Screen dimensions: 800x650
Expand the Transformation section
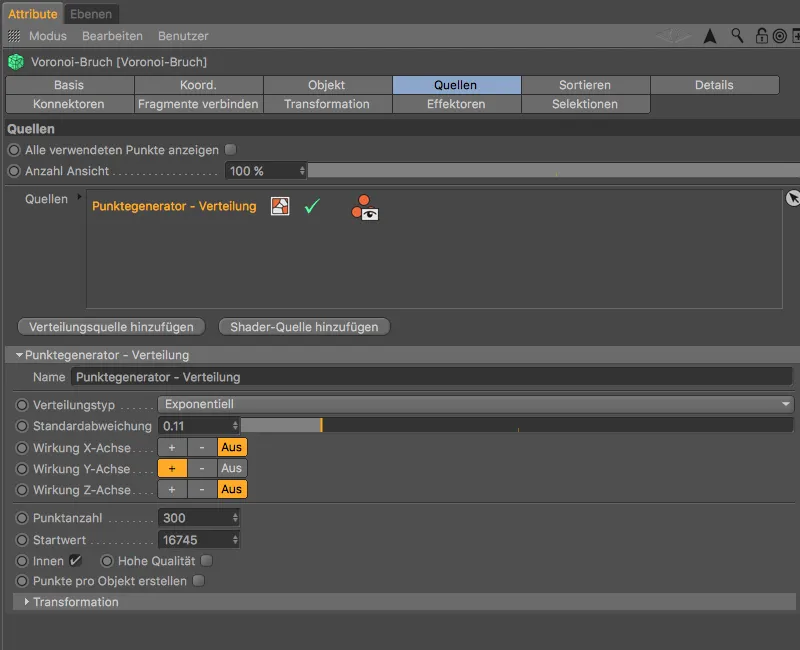27,602
